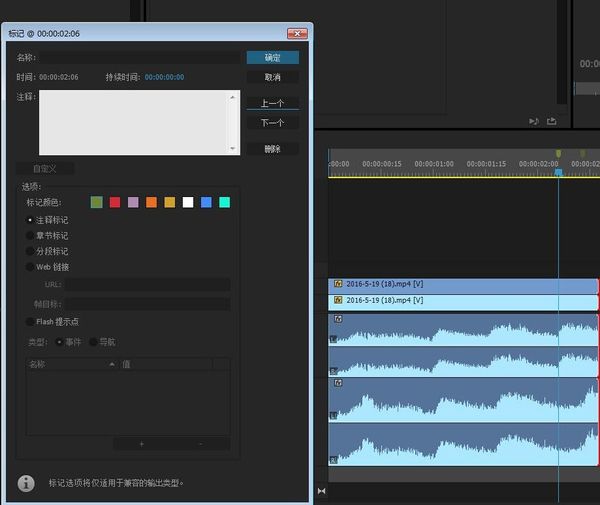
Task: Sort the table by the 名称 column header
Action: (70, 365)
